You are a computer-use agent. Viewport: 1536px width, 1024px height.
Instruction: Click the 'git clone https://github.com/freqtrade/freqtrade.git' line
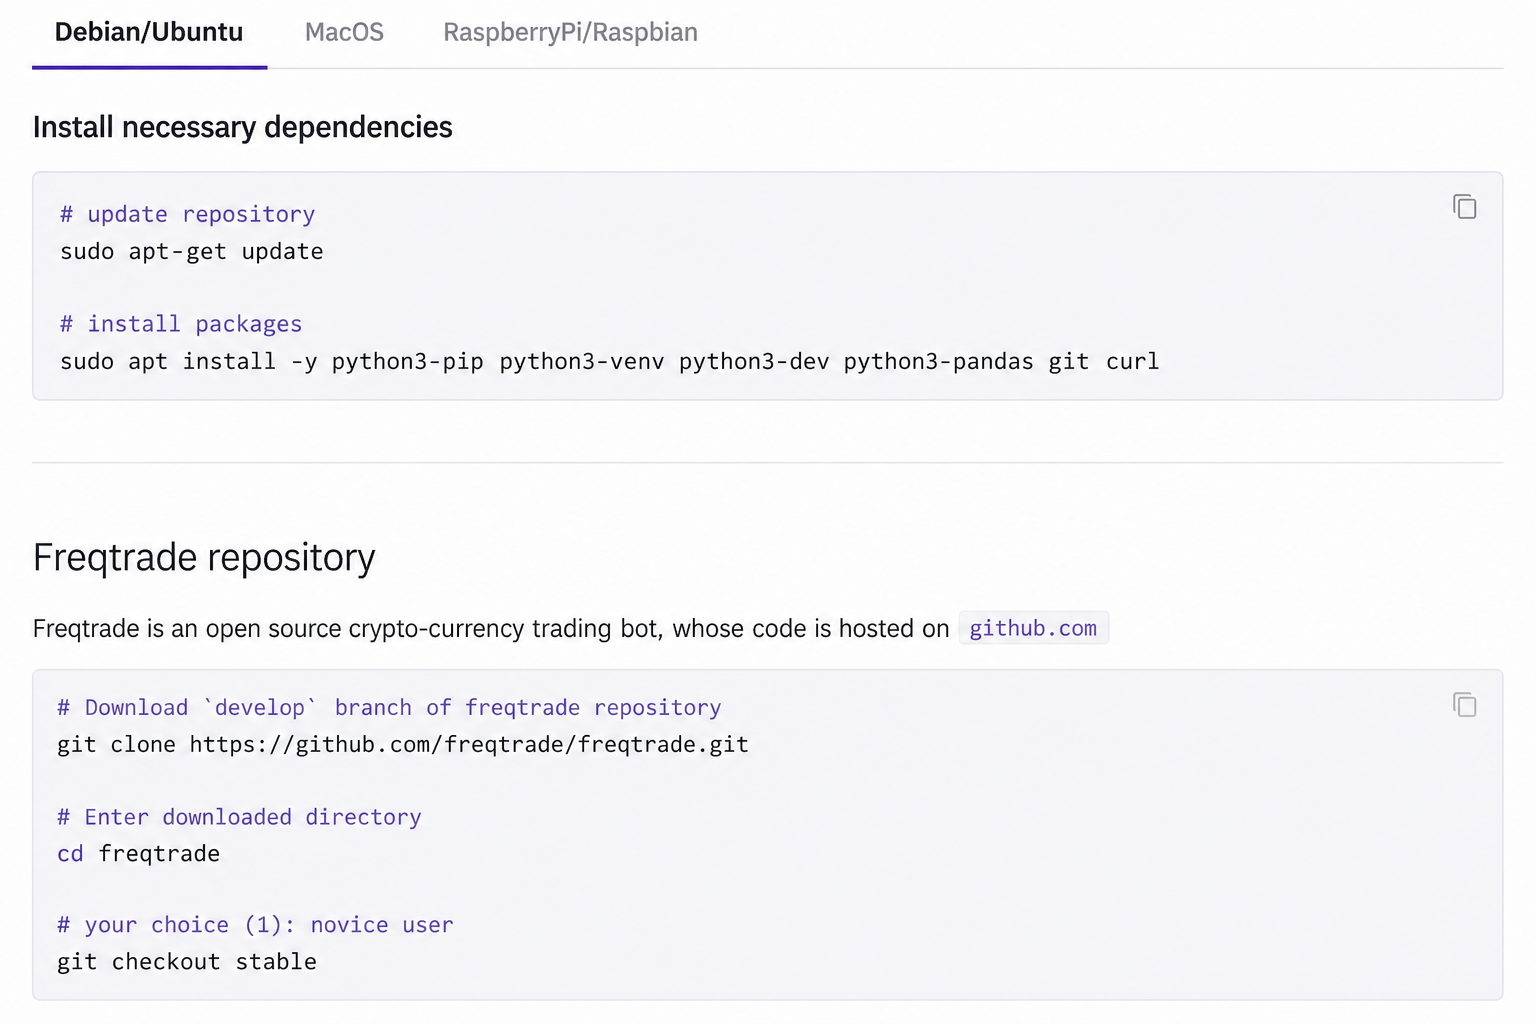(403, 745)
